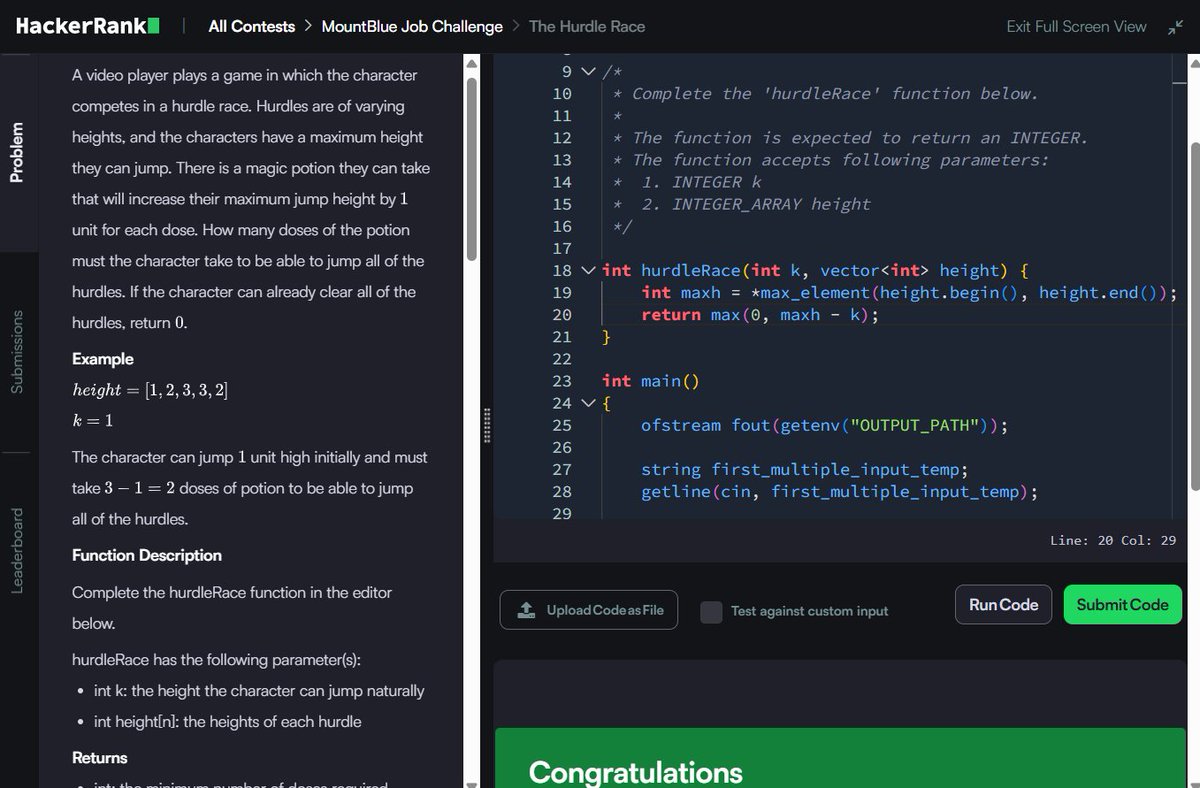Click line number 23 in the gutter
The image size is (1200, 788).
[x=562, y=380]
